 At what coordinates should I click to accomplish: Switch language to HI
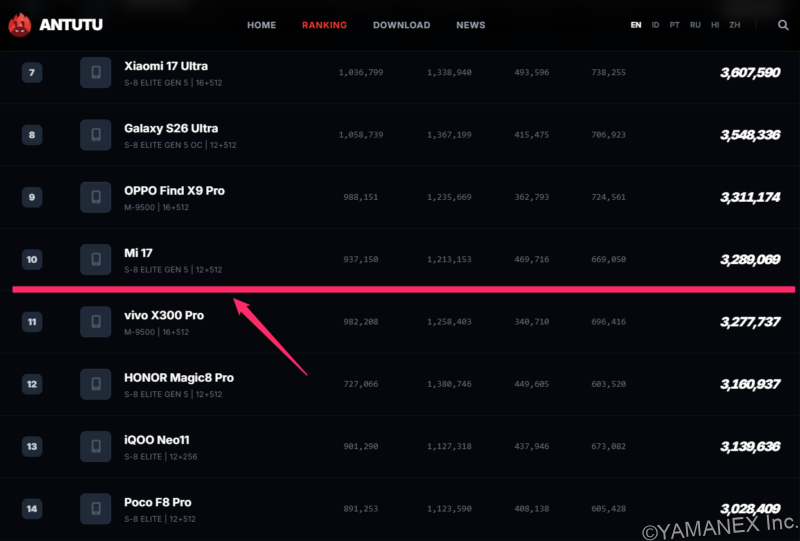[x=715, y=25]
